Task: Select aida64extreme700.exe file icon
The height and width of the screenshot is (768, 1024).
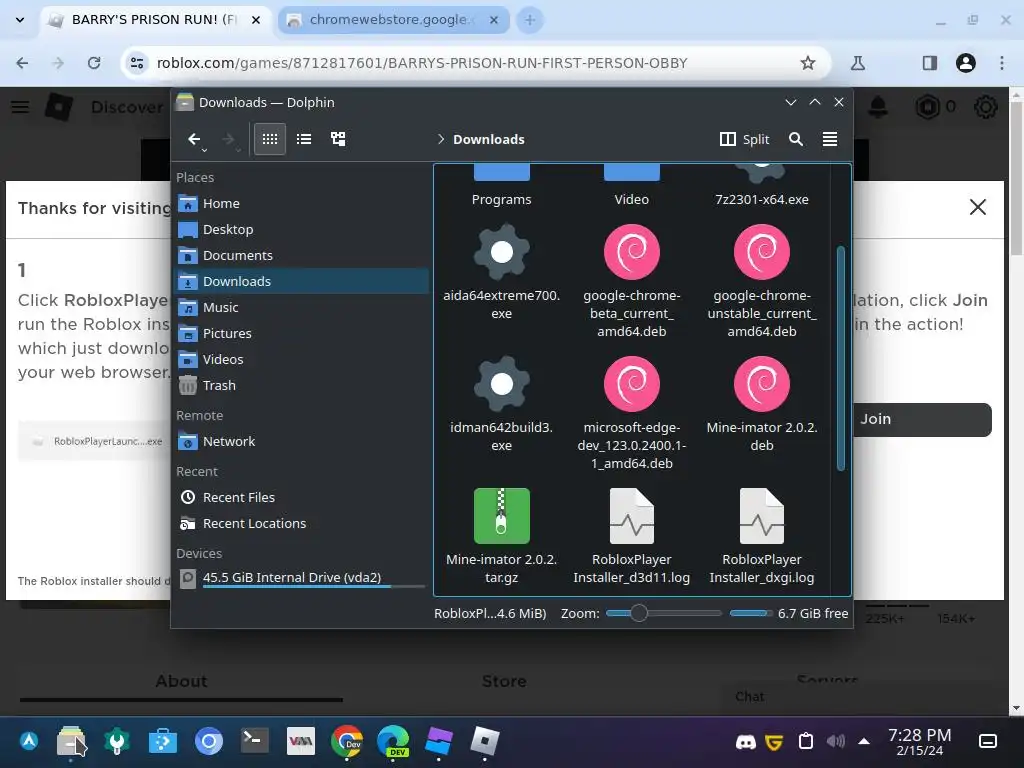Action: [502, 252]
